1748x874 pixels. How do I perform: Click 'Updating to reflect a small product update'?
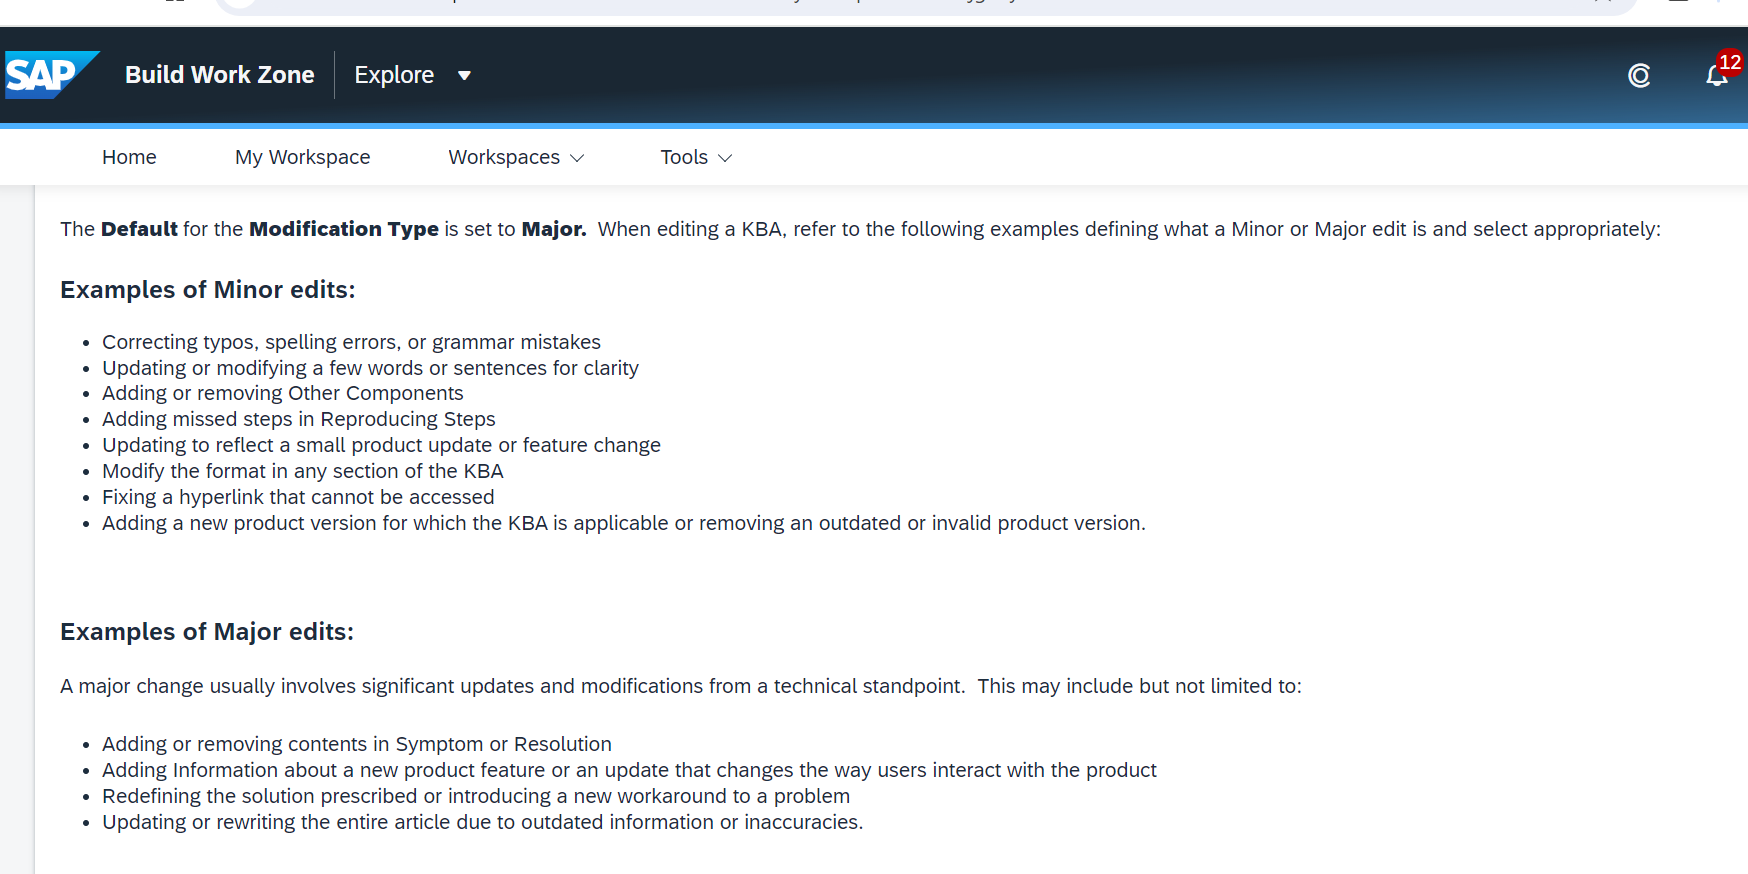[x=381, y=445]
